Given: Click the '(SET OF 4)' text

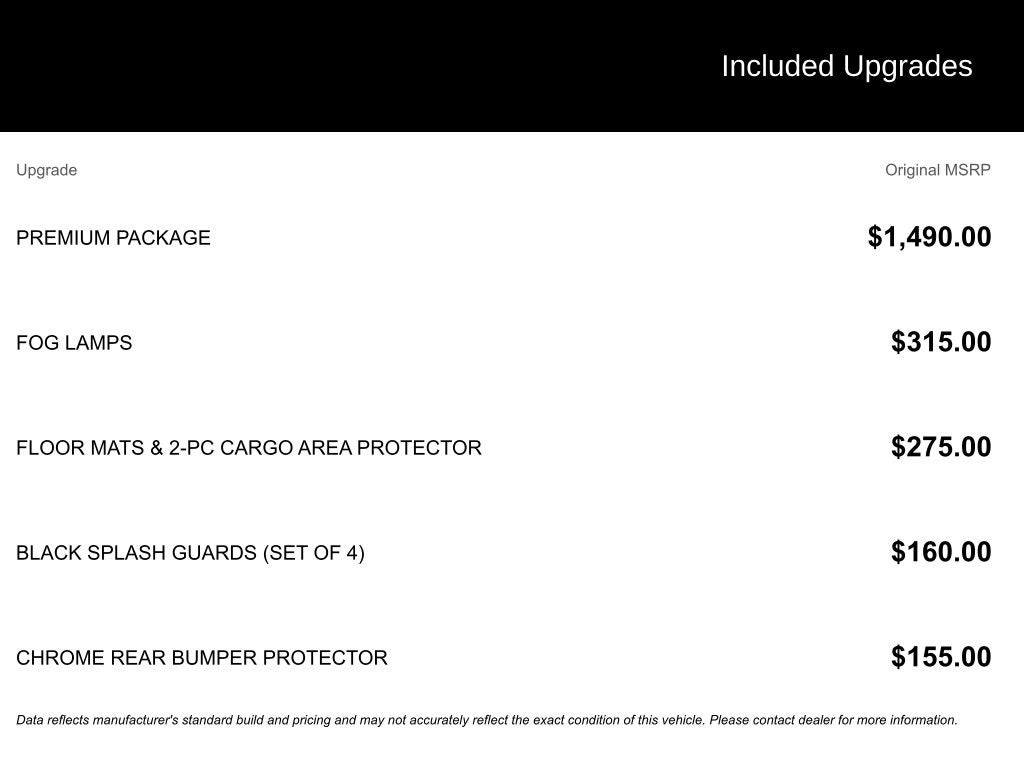Looking at the screenshot, I should 313,553.
